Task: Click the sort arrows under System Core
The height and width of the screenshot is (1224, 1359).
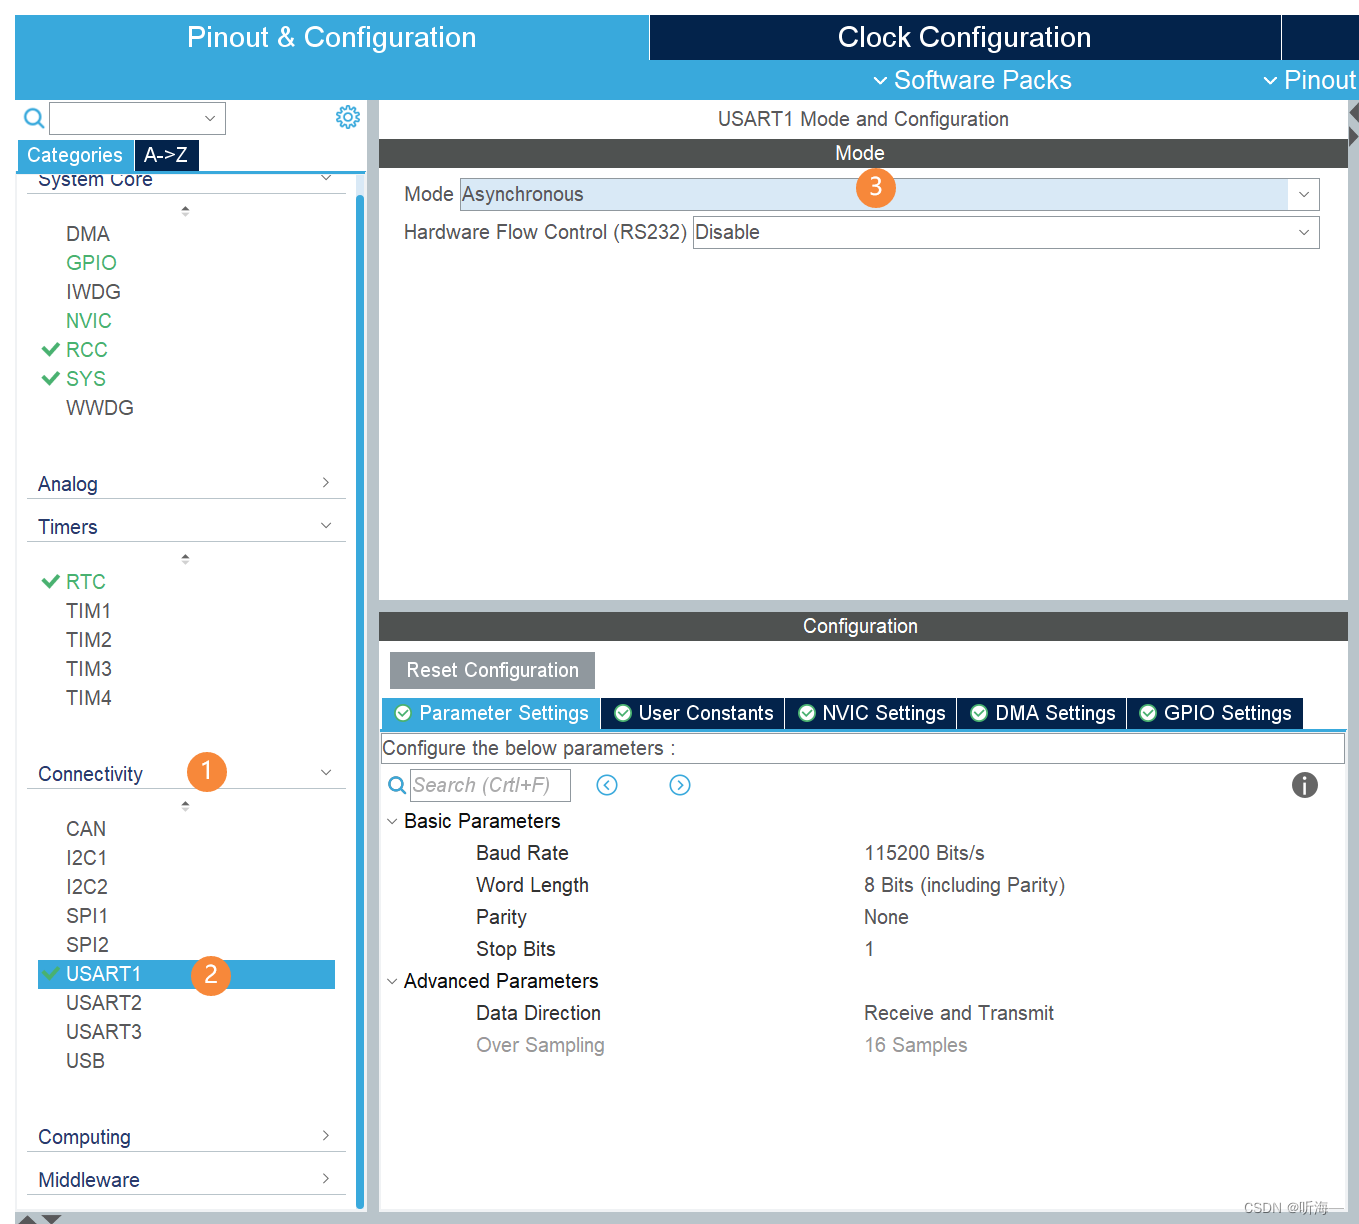Action: pos(185,211)
